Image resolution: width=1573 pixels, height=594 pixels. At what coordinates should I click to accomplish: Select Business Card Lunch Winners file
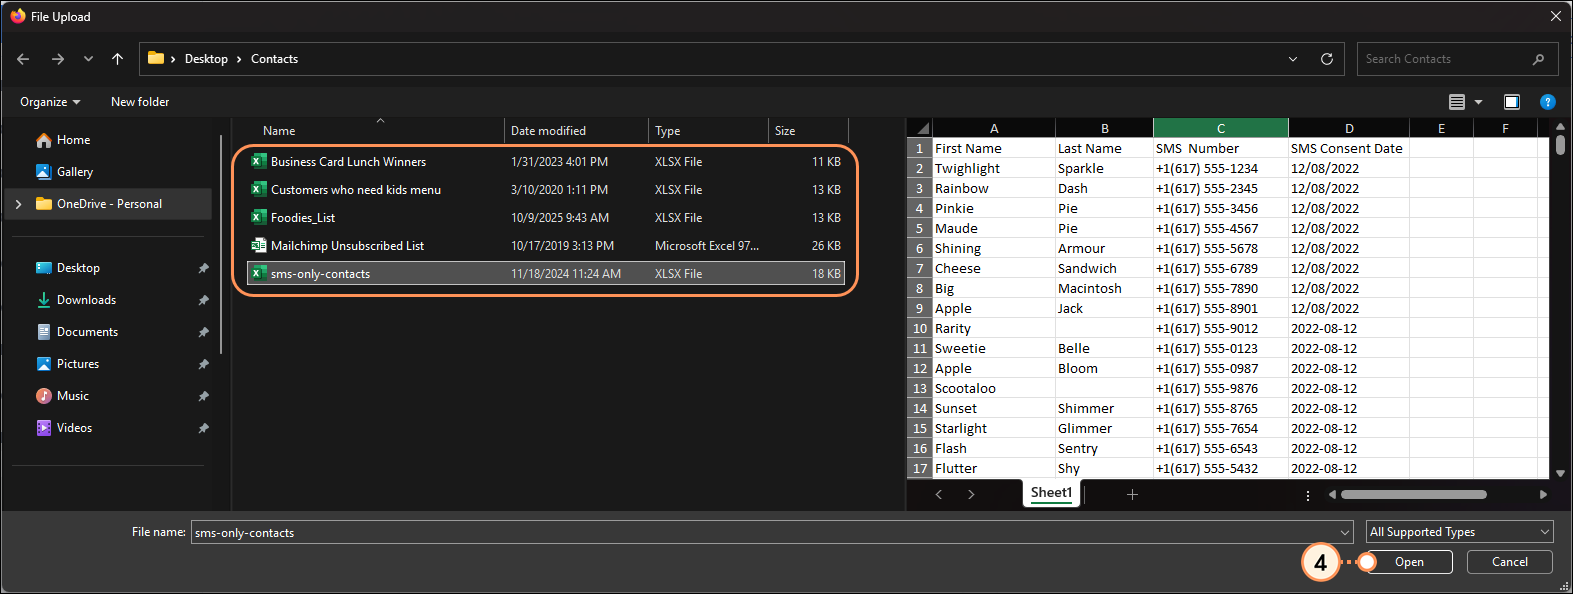(x=546, y=162)
